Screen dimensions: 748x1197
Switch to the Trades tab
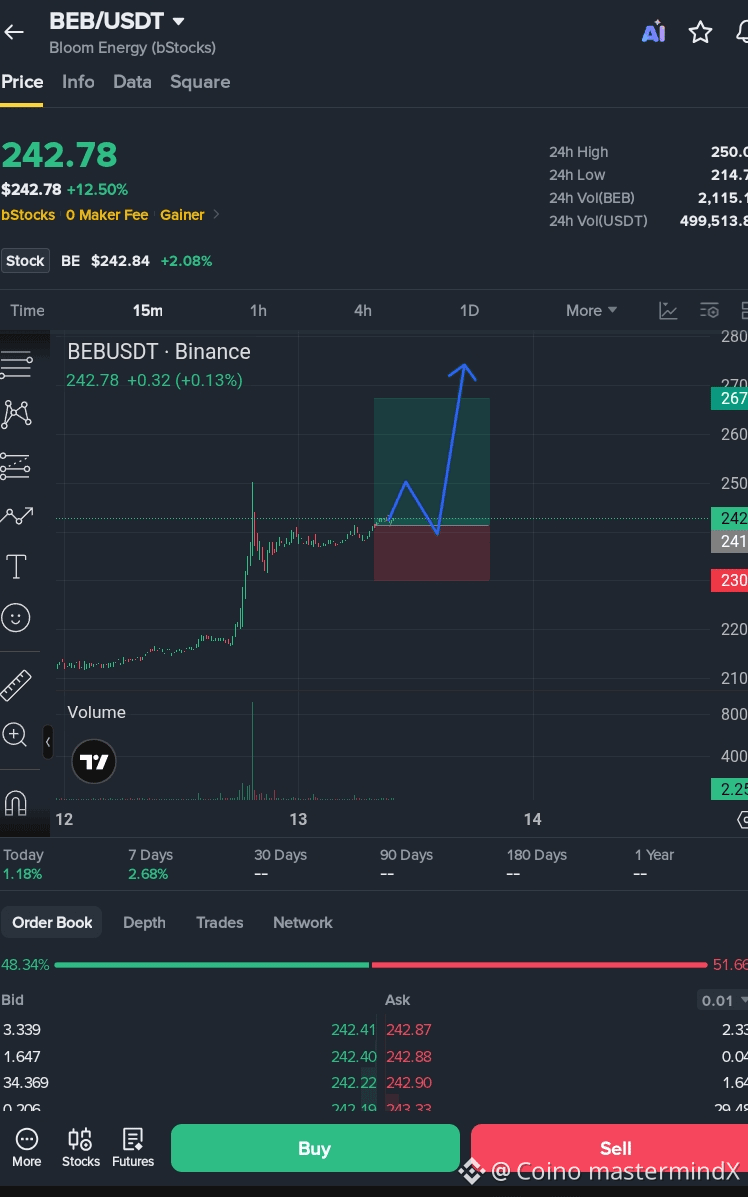click(220, 922)
